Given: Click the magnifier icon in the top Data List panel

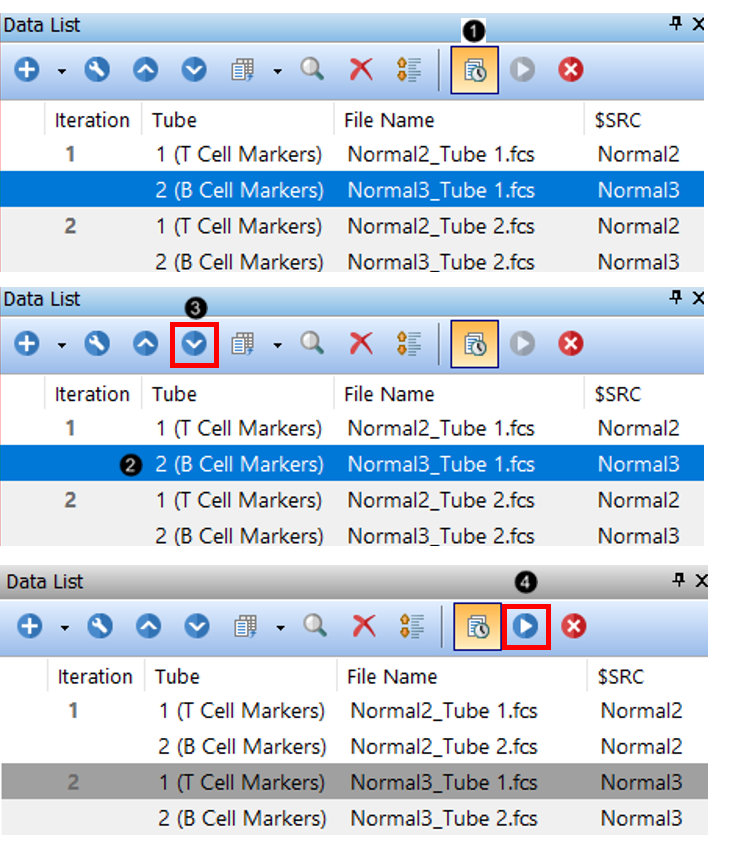Looking at the screenshot, I should [x=312, y=69].
